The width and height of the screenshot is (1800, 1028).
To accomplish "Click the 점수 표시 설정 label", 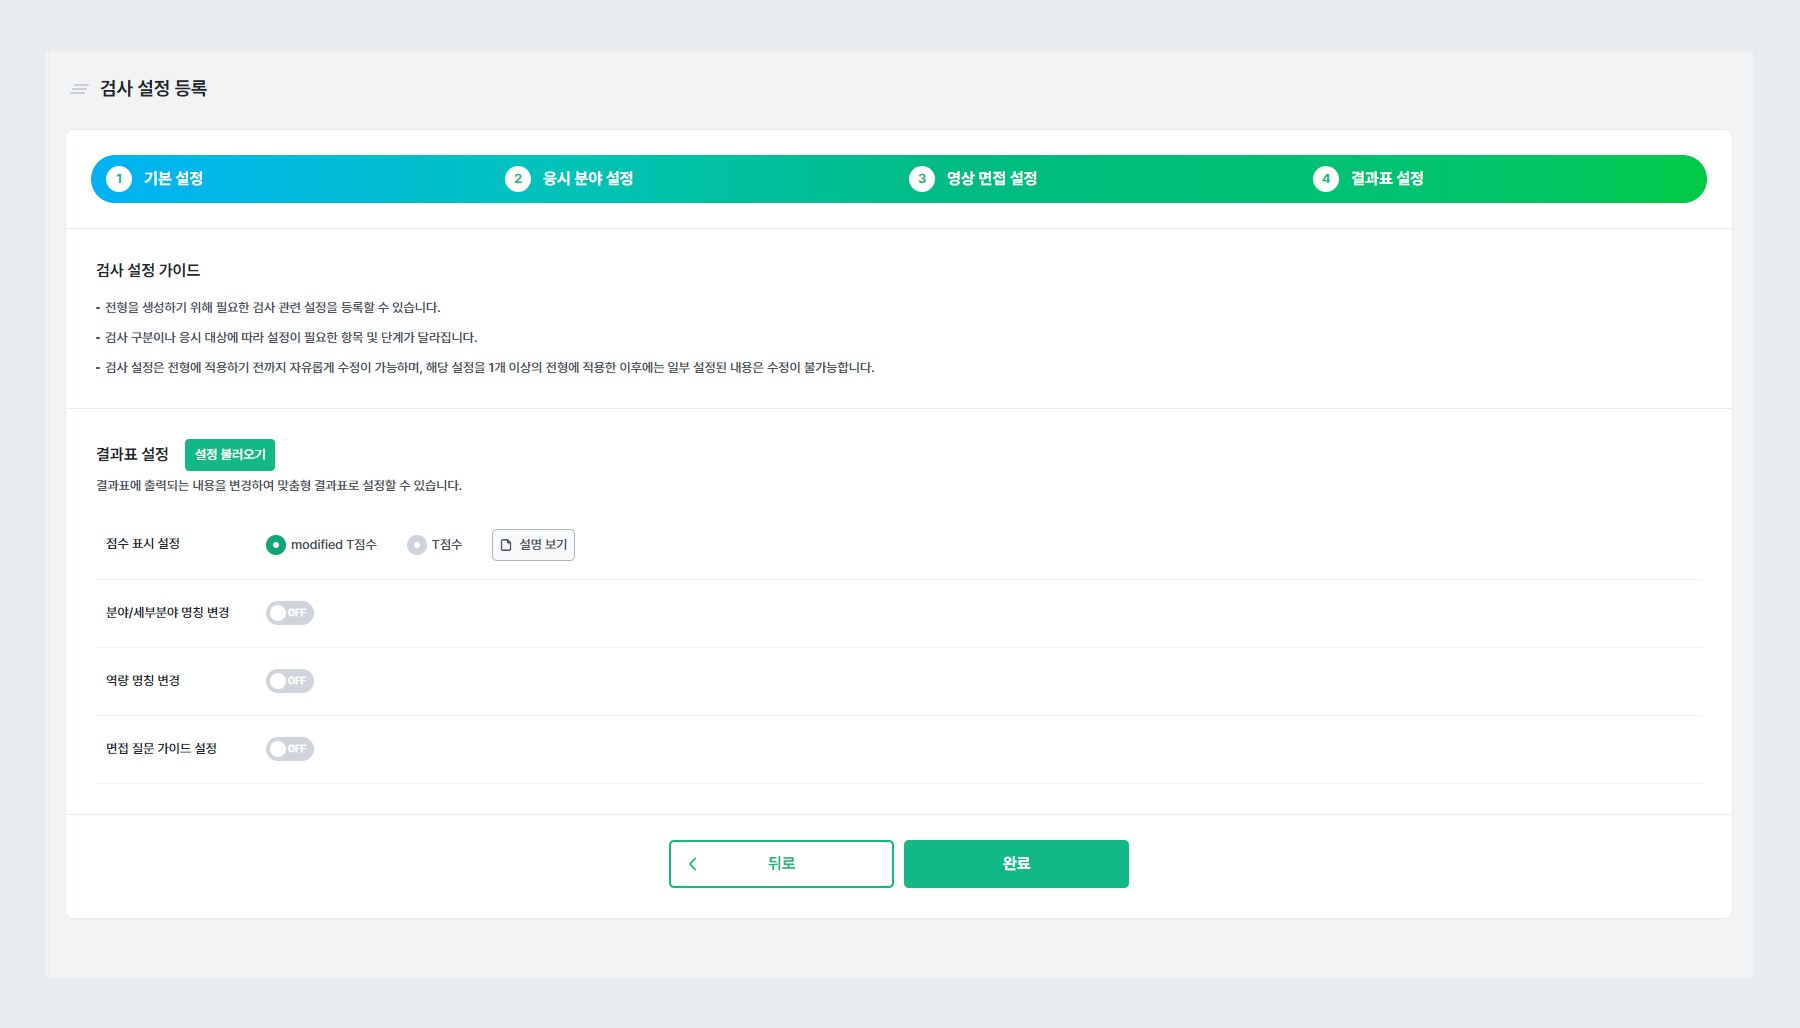I will pos(143,544).
